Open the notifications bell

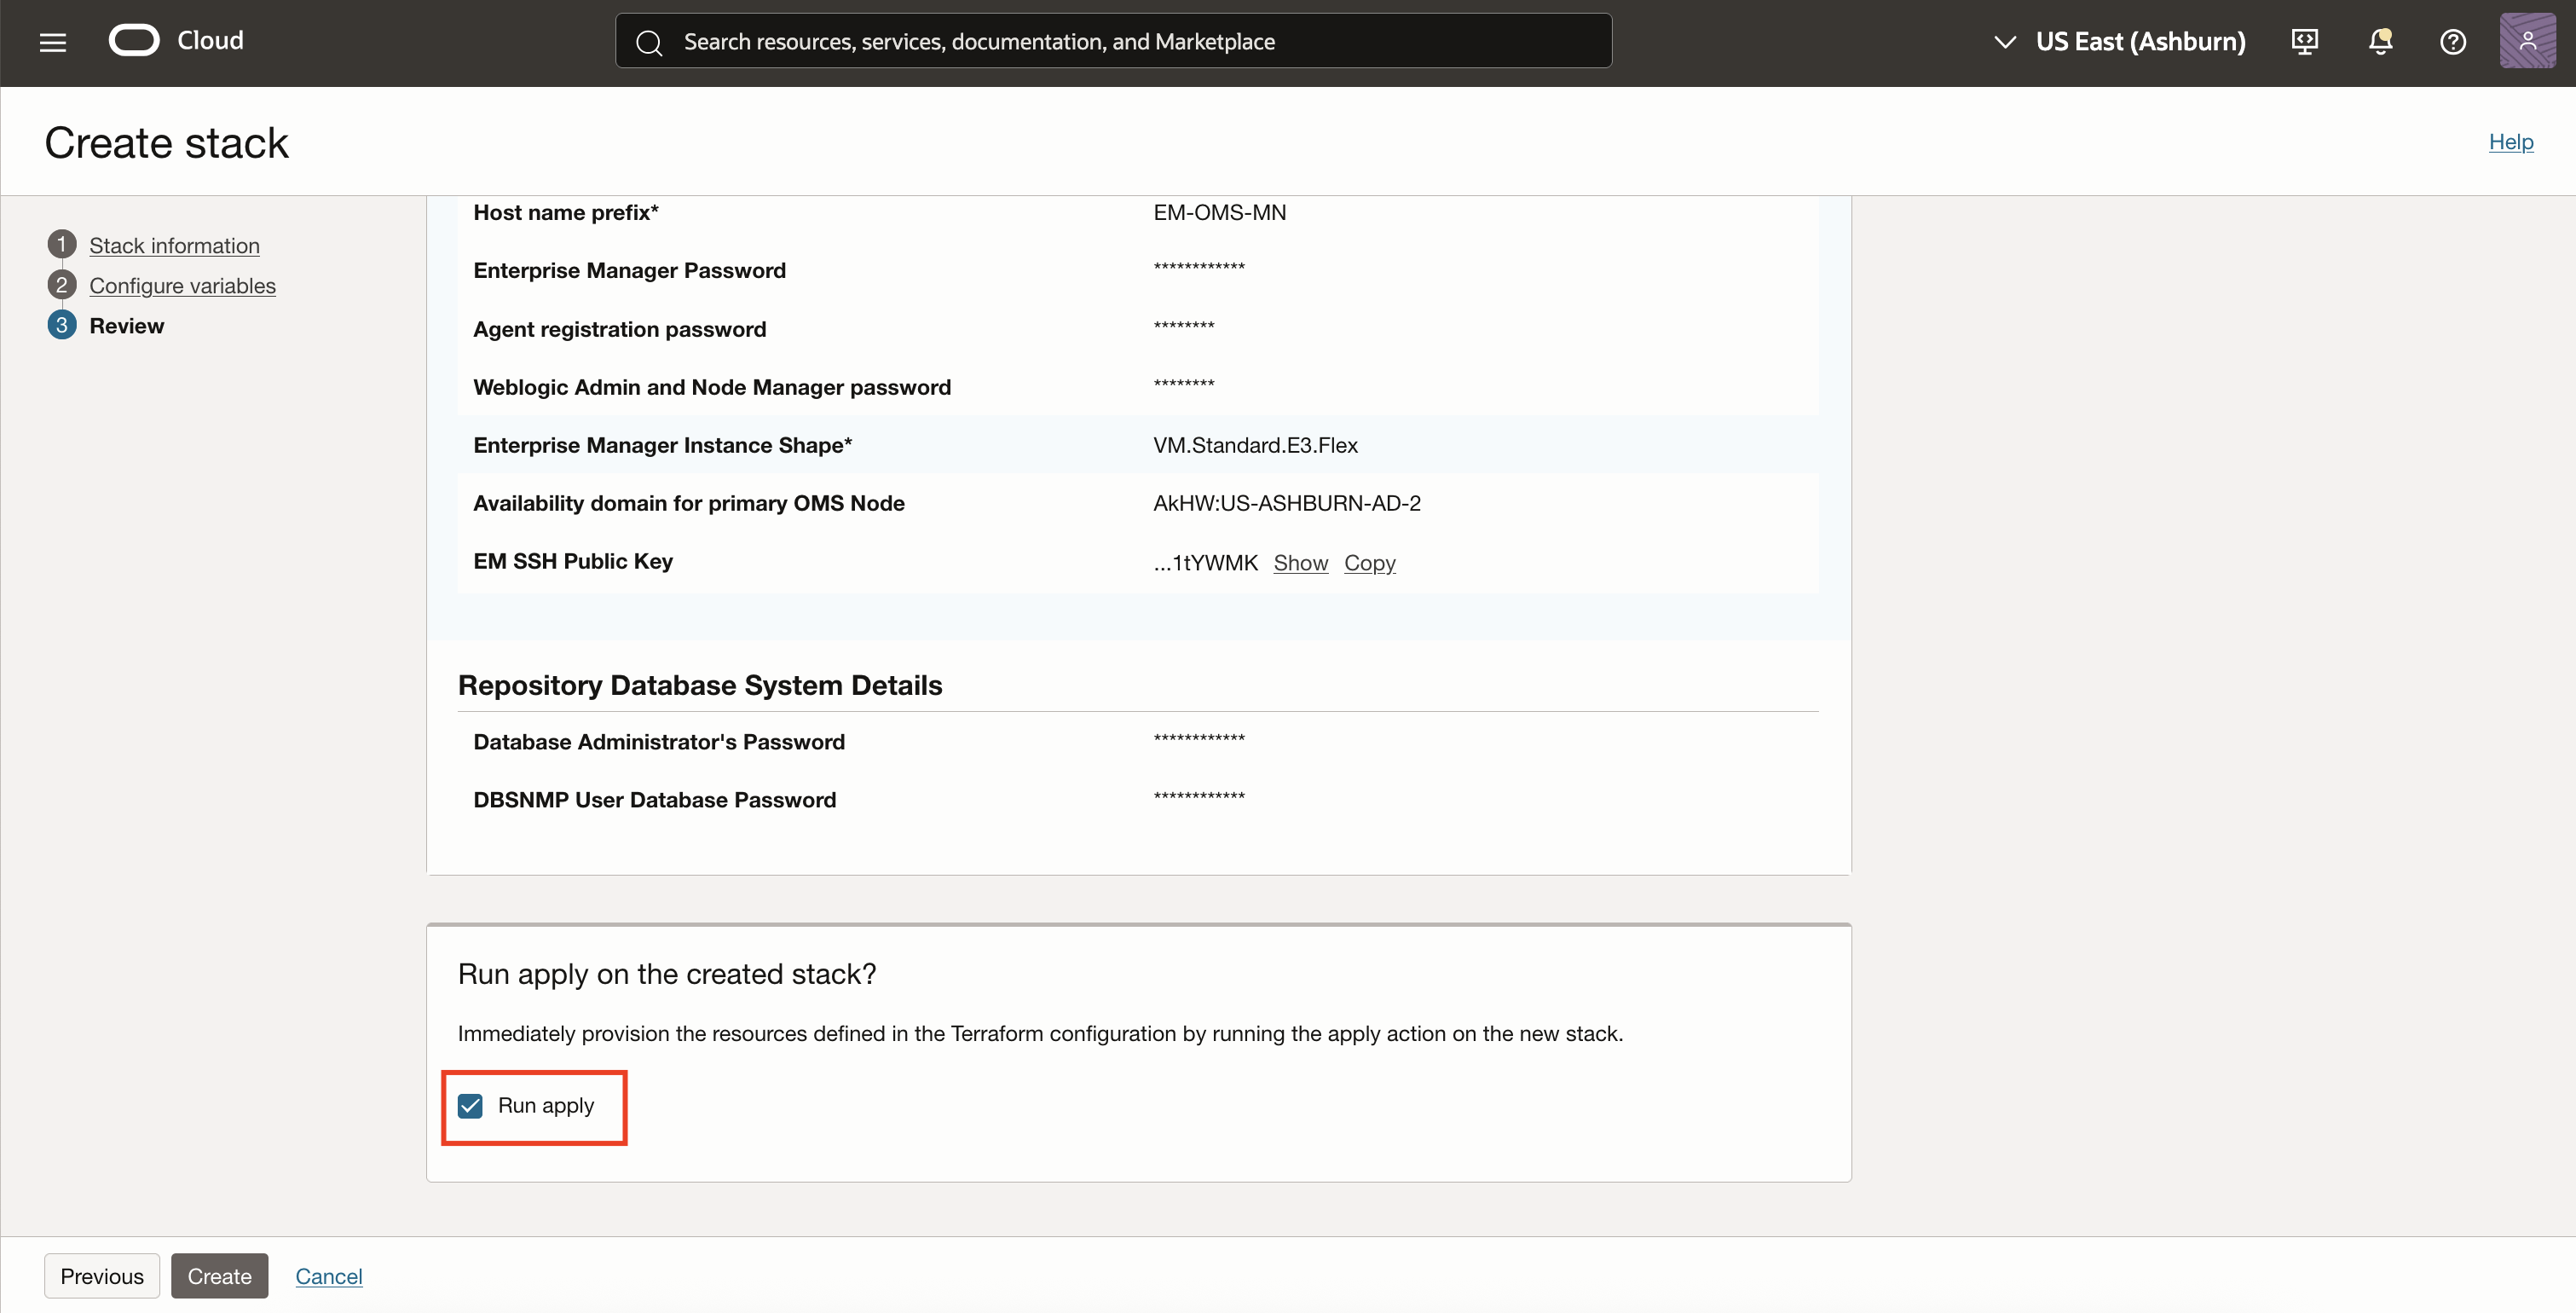point(2380,41)
